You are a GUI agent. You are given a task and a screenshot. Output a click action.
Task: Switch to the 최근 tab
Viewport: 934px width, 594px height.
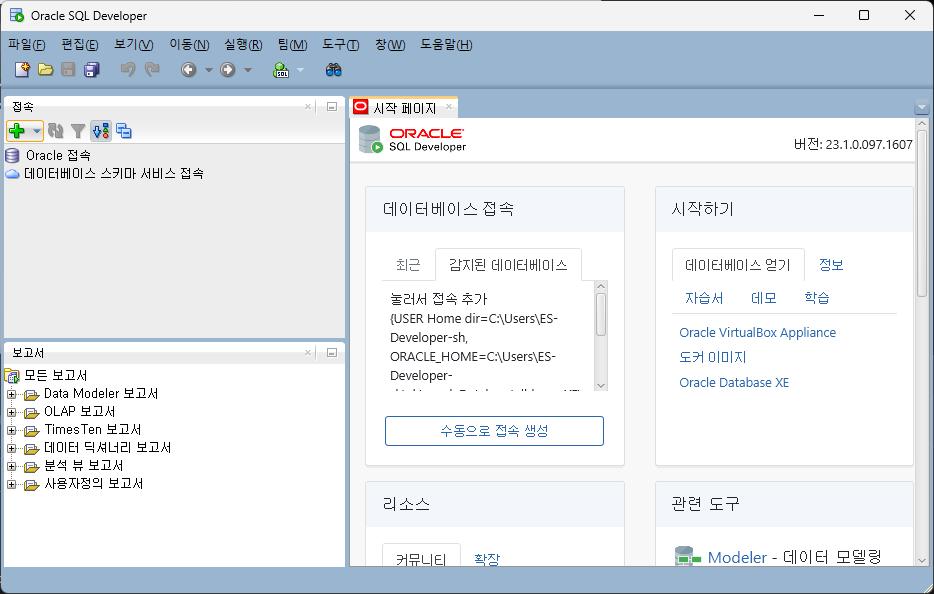[x=408, y=265]
